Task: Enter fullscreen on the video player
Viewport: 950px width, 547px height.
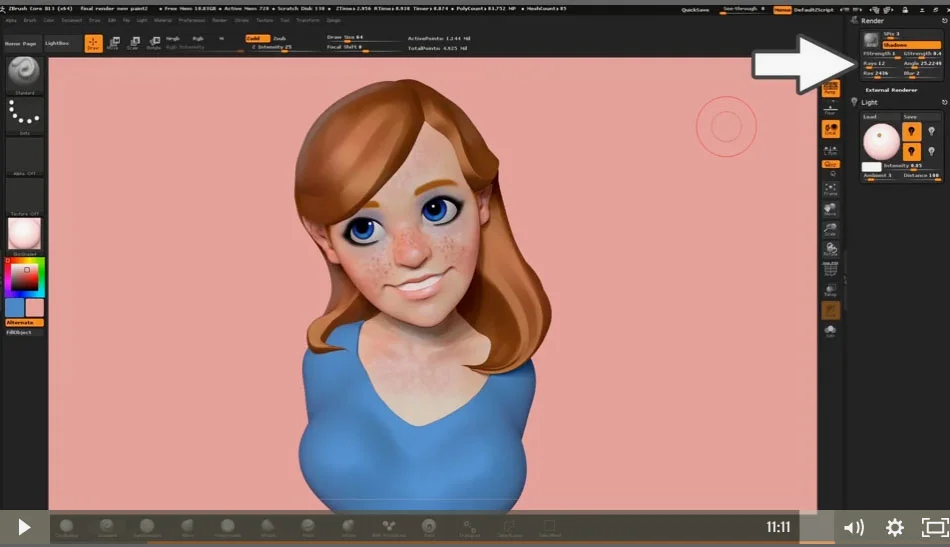Action: 935,527
